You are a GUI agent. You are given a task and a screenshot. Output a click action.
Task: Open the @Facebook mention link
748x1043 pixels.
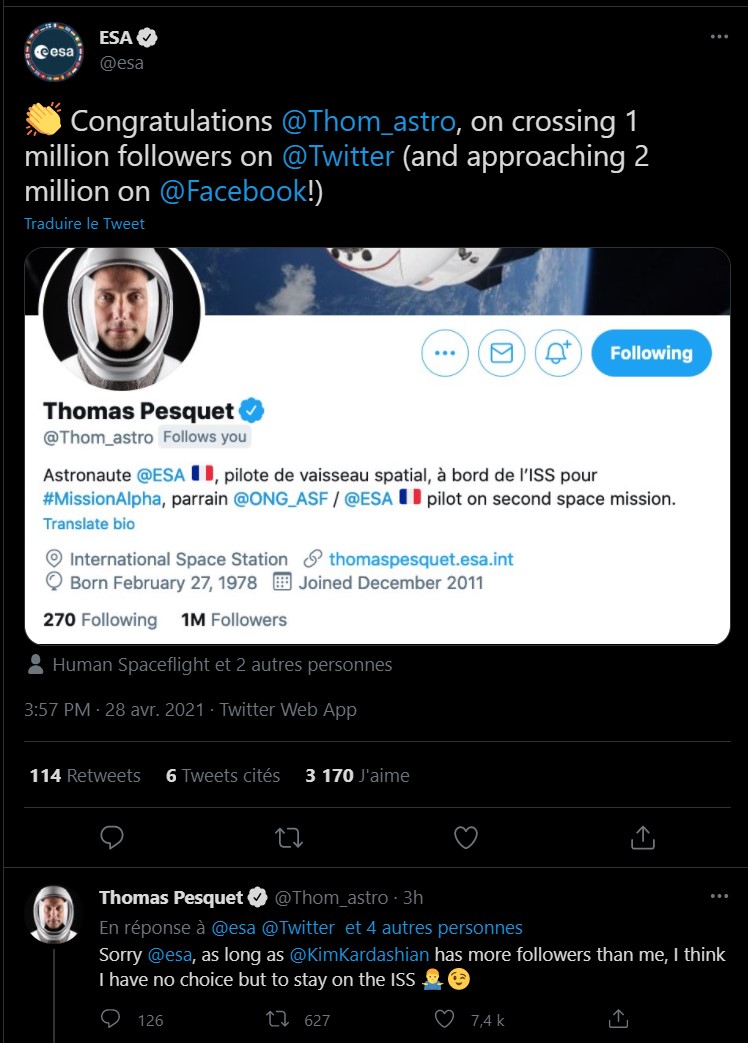point(231,191)
